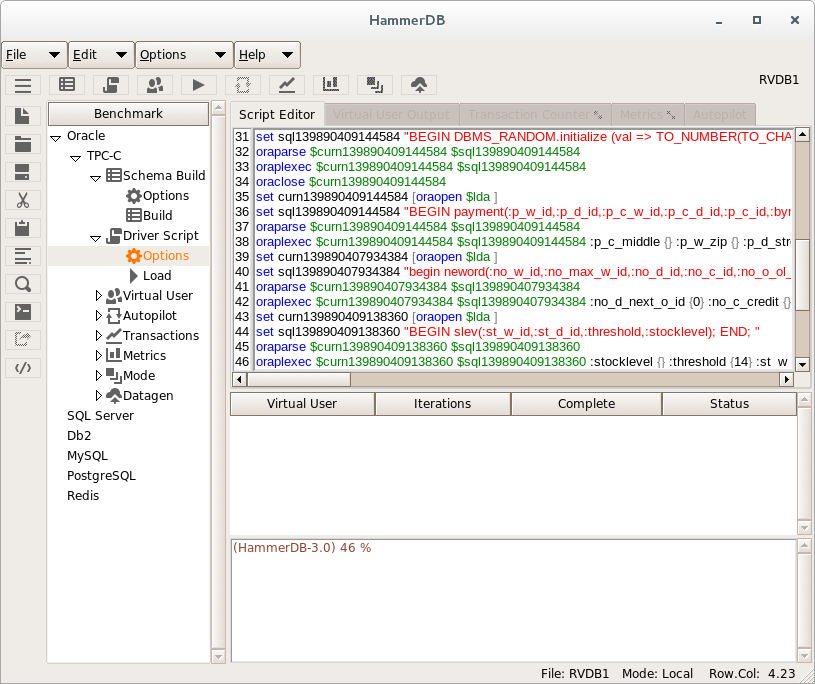Click the Driver Script toolbar icon

(111, 85)
